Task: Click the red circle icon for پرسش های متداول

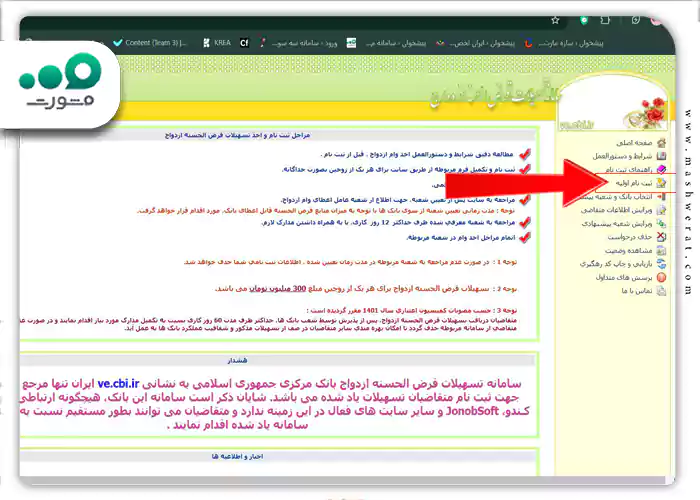Action: (662, 277)
